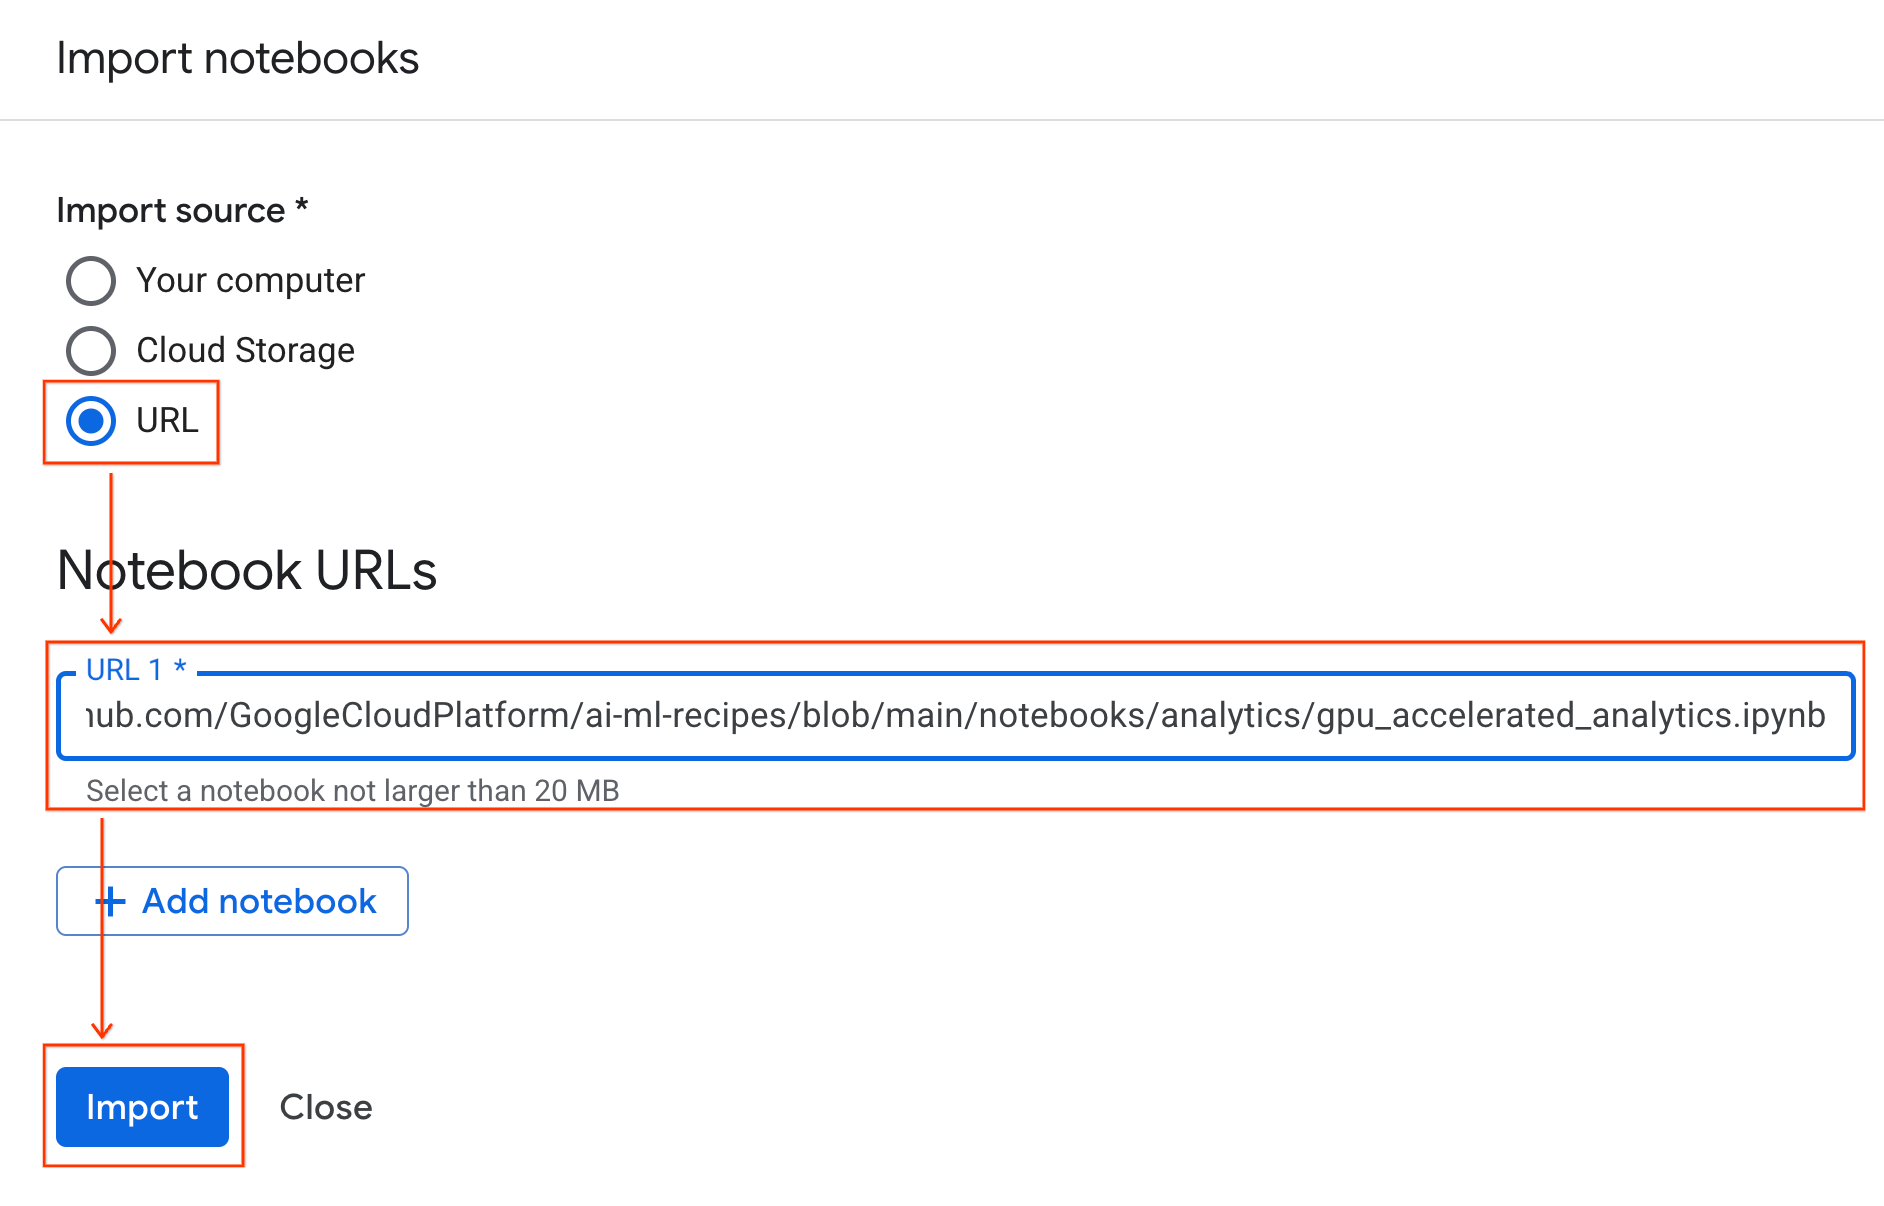The height and width of the screenshot is (1206, 1884).
Task: Click the plus icon on Add notebook
Action: (110, 901)
